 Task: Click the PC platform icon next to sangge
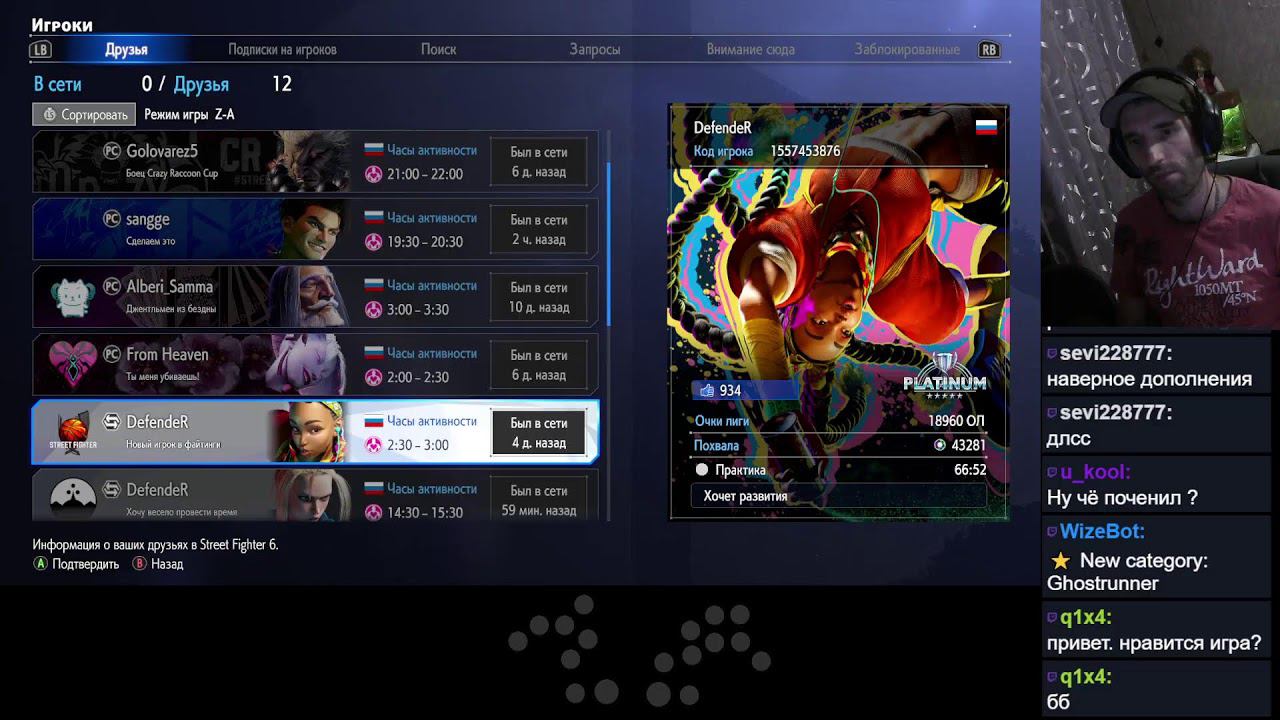coord(112,219)
